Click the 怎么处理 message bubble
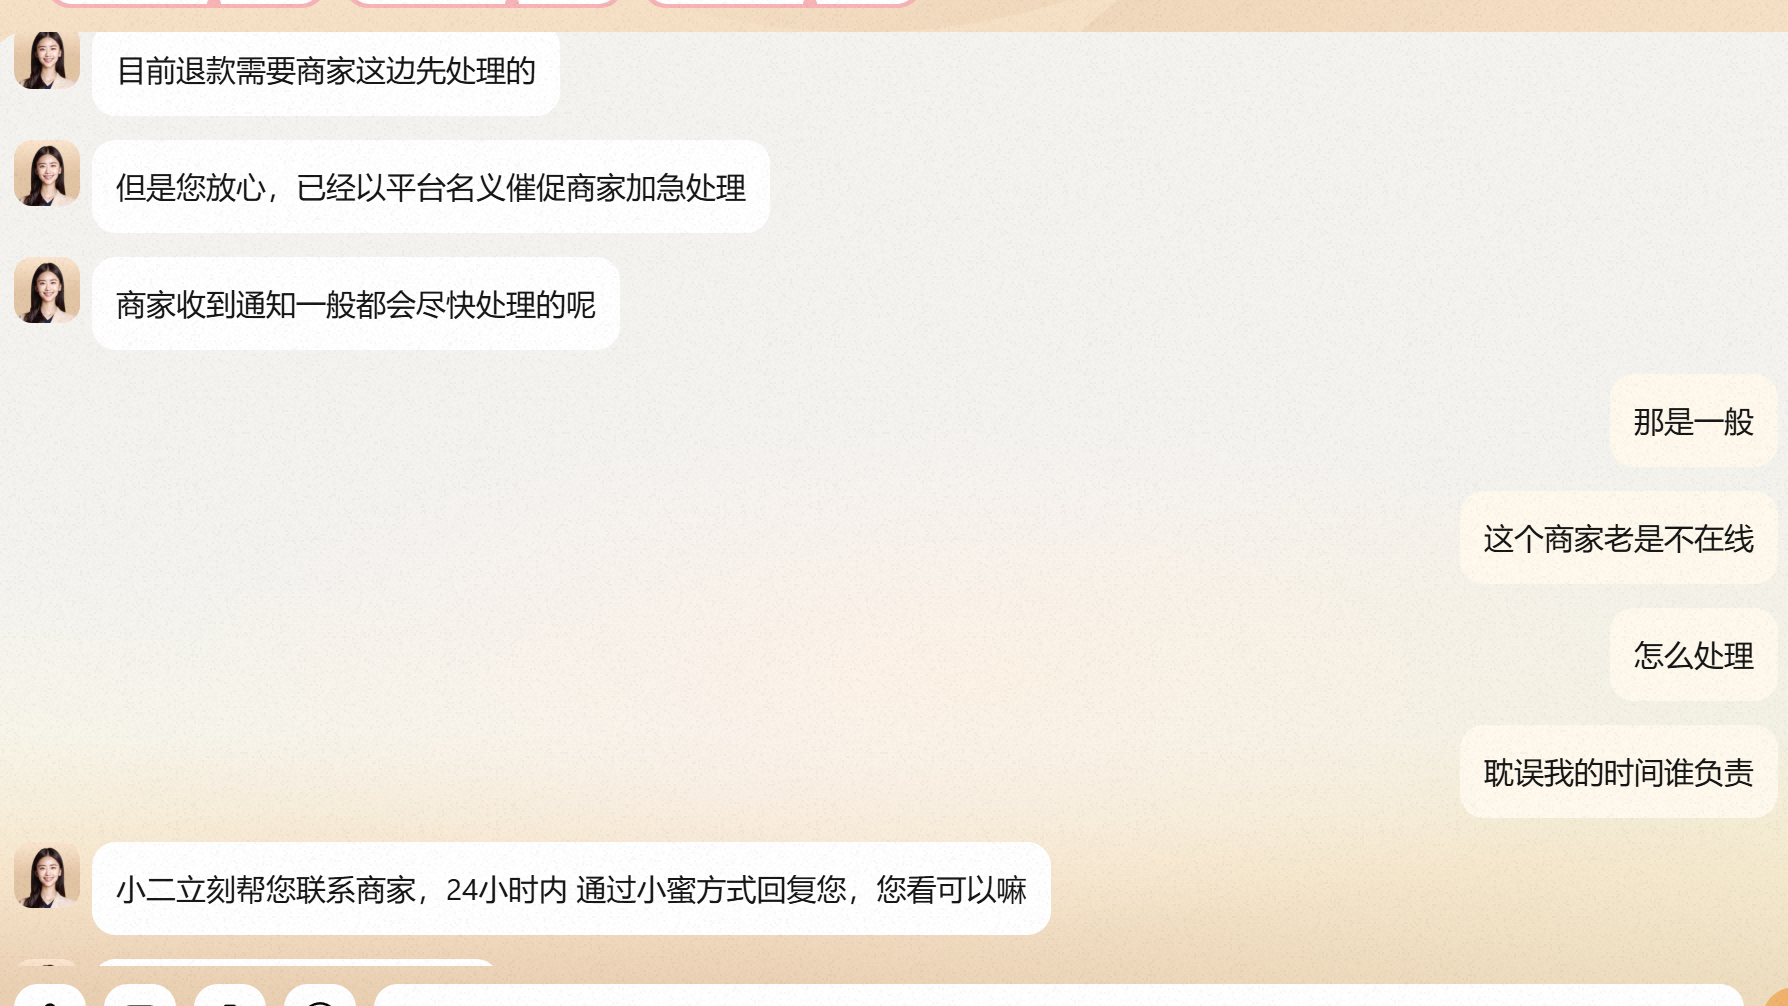This screenshot has height=1006, width=1788. click(1693, 655)
